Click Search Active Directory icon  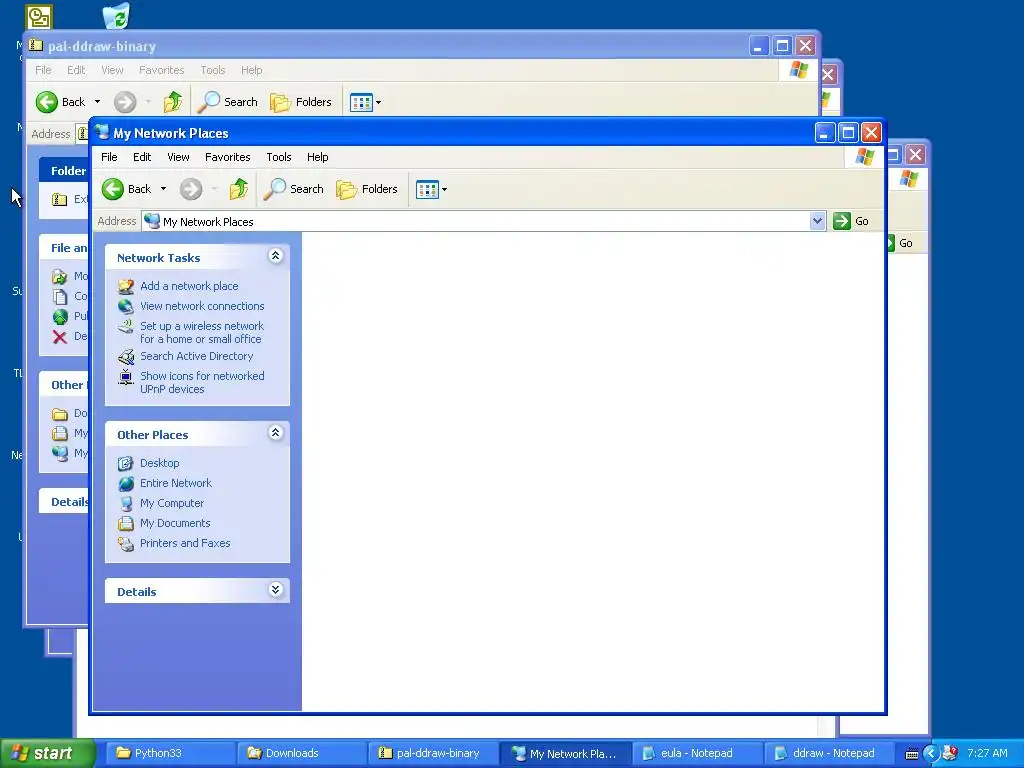pos(125,357)
